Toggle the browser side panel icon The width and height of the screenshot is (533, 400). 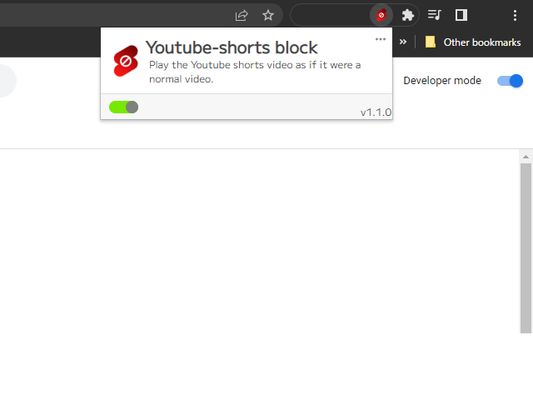pos(461,15)
